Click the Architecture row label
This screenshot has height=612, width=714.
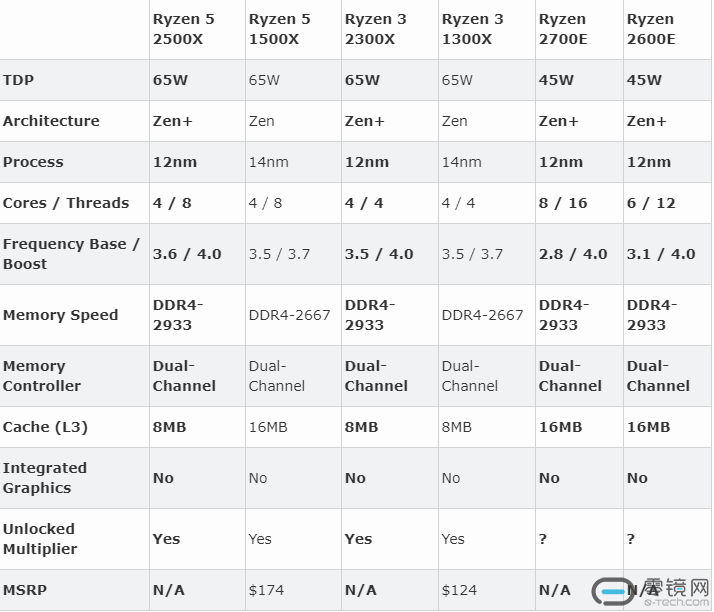(x=51, y=121)
